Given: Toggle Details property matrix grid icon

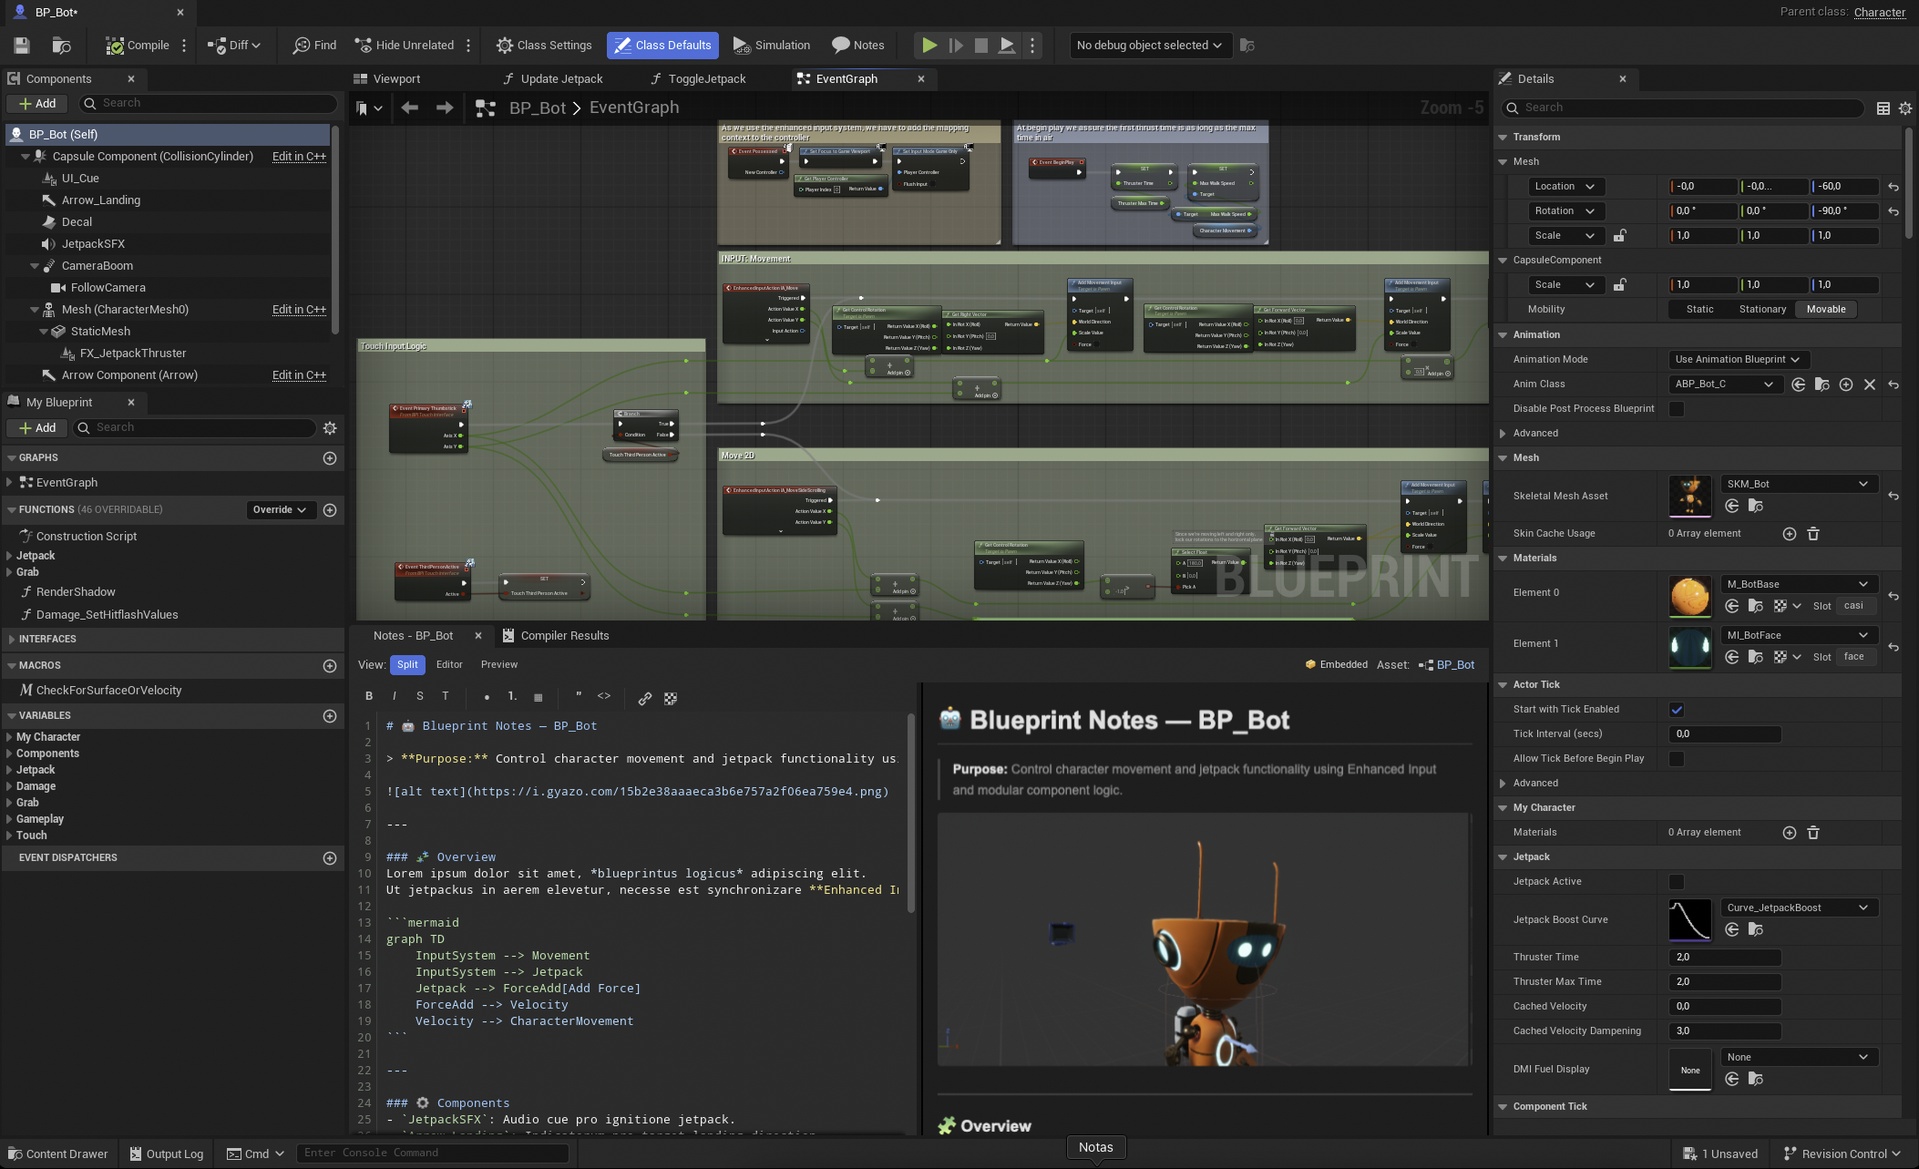Looking at the screenshot, I should tap(1883, 108).
